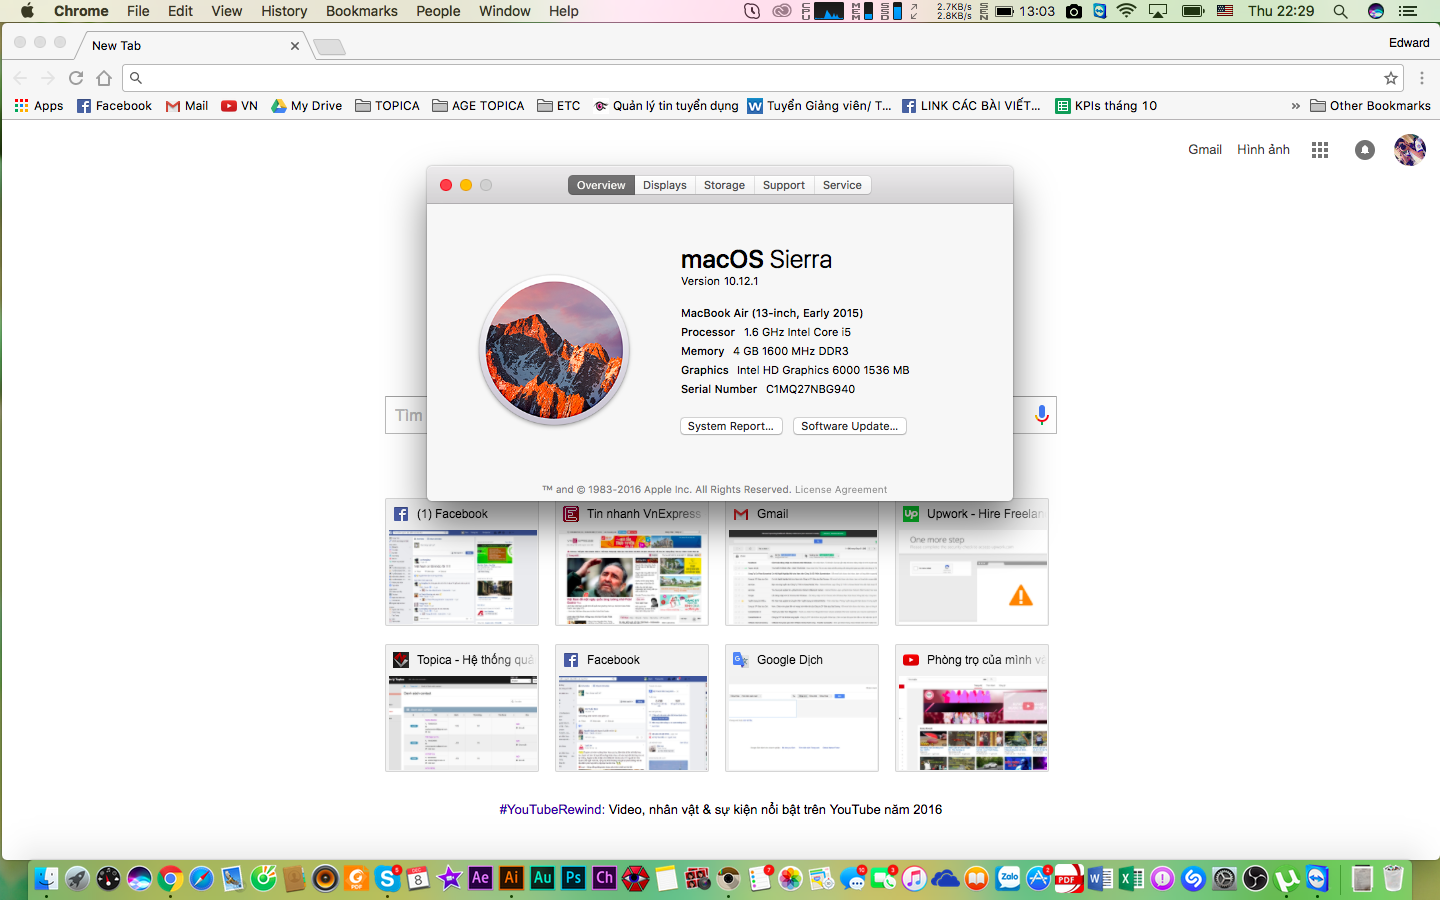Open My Drive bookmark

[306, 106]
